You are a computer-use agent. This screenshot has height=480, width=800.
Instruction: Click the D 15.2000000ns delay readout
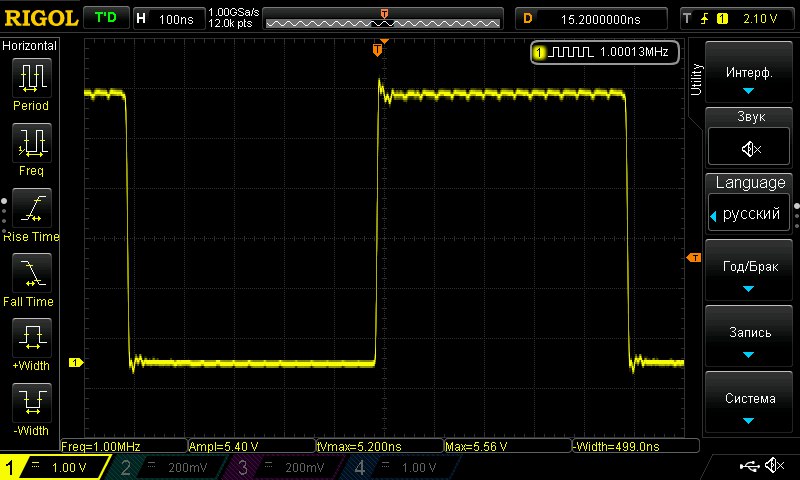[x=591, y=19]
